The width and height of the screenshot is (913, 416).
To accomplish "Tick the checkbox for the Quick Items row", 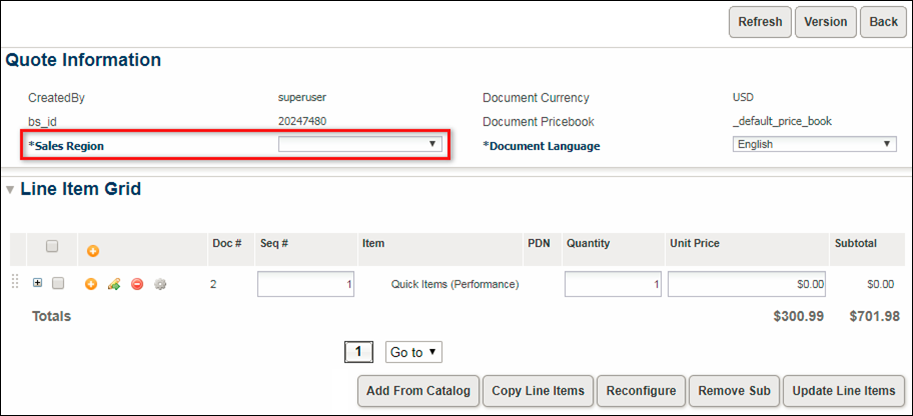I will [x=58, y=283].
